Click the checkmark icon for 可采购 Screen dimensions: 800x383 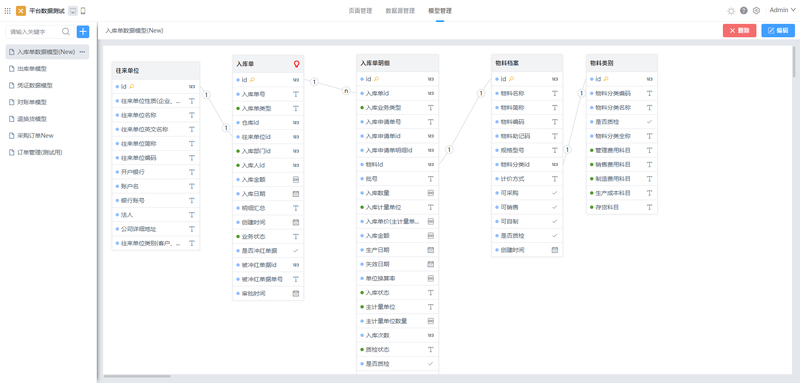(x=555, y=193)
